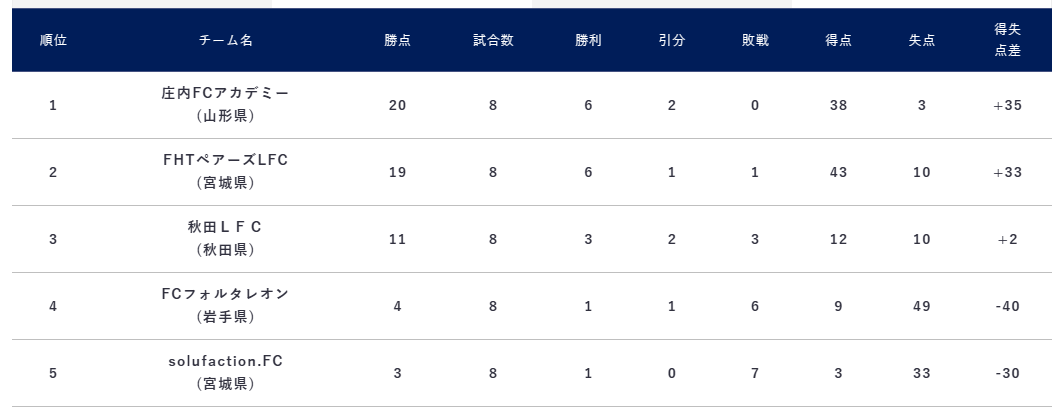This screenshot has width=1059, height=416.
Task: Click the 試合数 column header
Action: [493, 41]
